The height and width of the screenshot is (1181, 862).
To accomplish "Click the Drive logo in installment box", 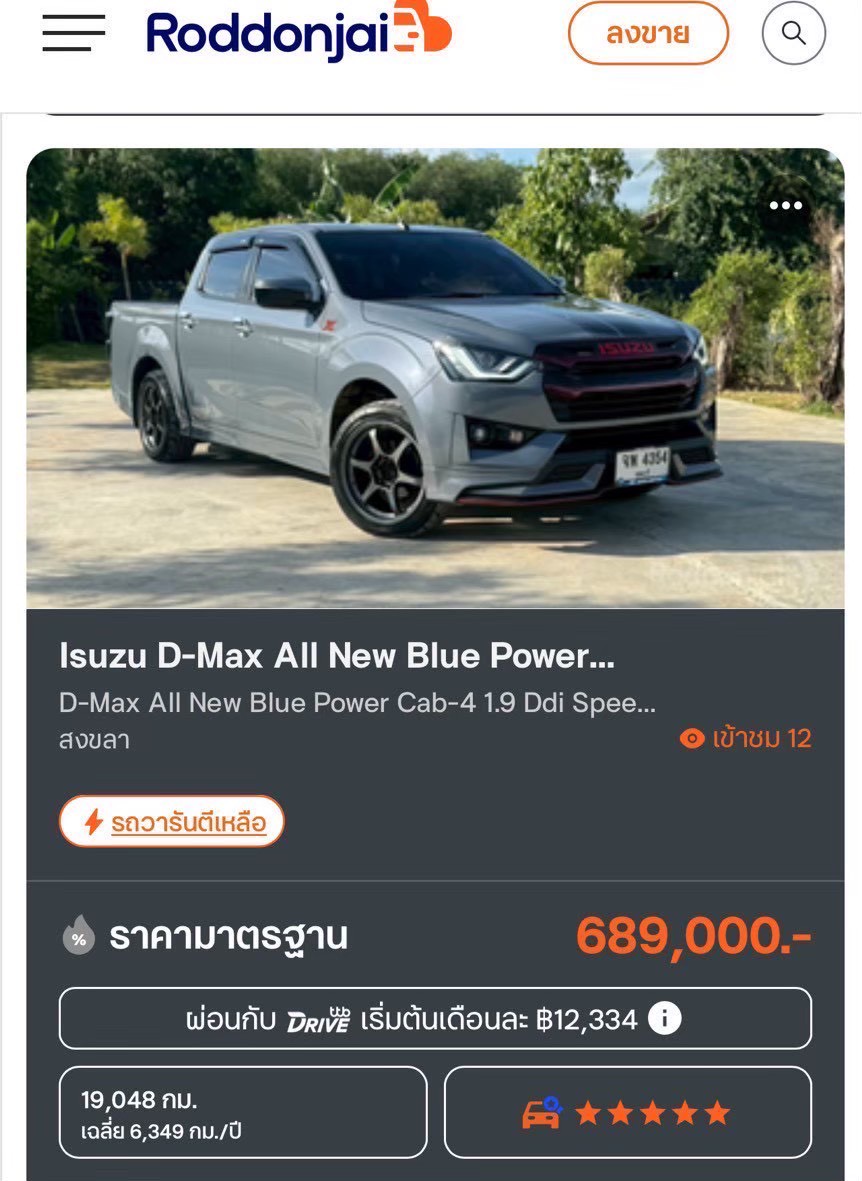I will 319,1020.
